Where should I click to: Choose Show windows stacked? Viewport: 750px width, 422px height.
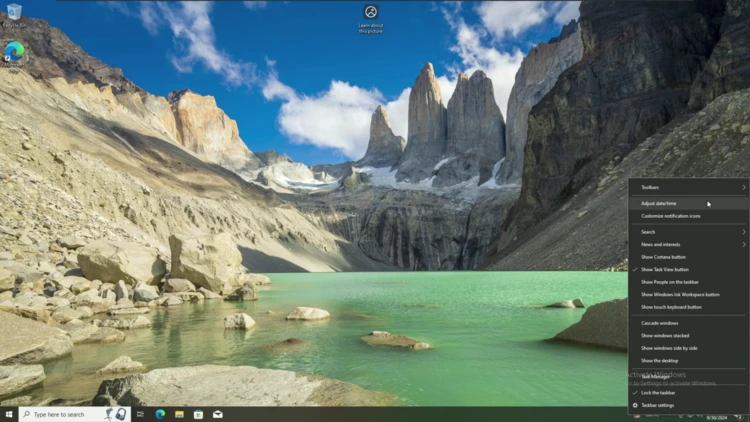pos(688,335)
